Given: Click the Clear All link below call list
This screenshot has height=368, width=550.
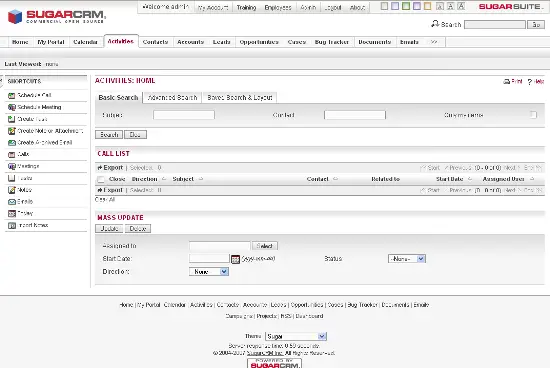Looking at the screenshot, I should pos(105,200).
